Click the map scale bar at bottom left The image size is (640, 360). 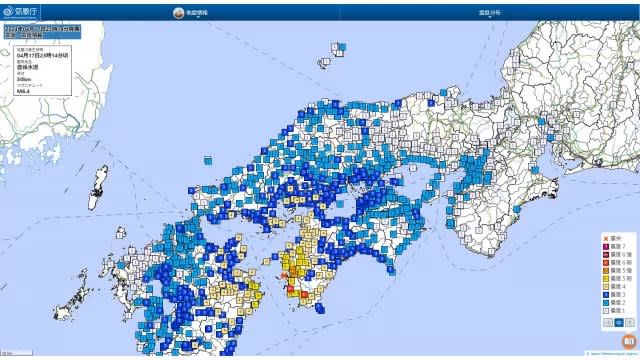16,353
